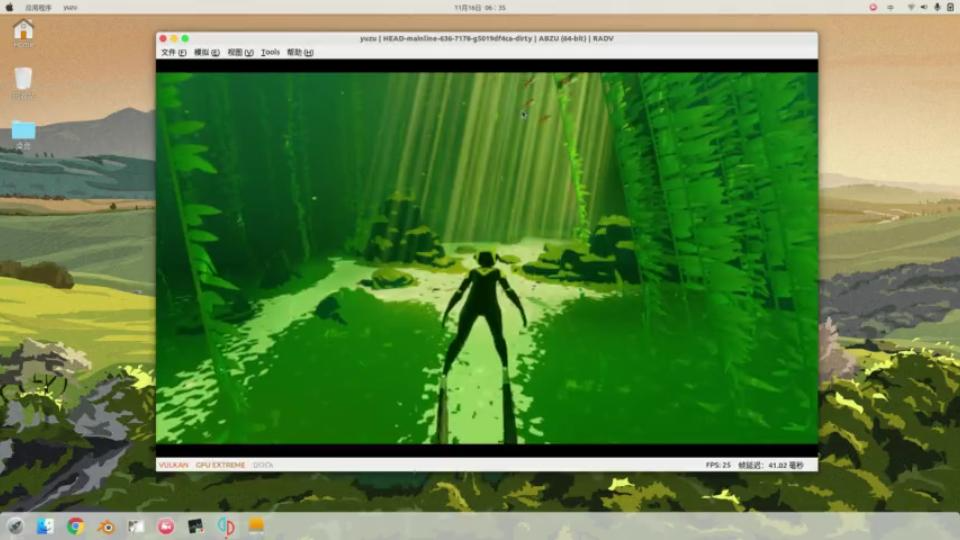Close the yuzu window with red button
Image resolution: width=960 pixels, height=540 pixels.
(x=163, y=39)
